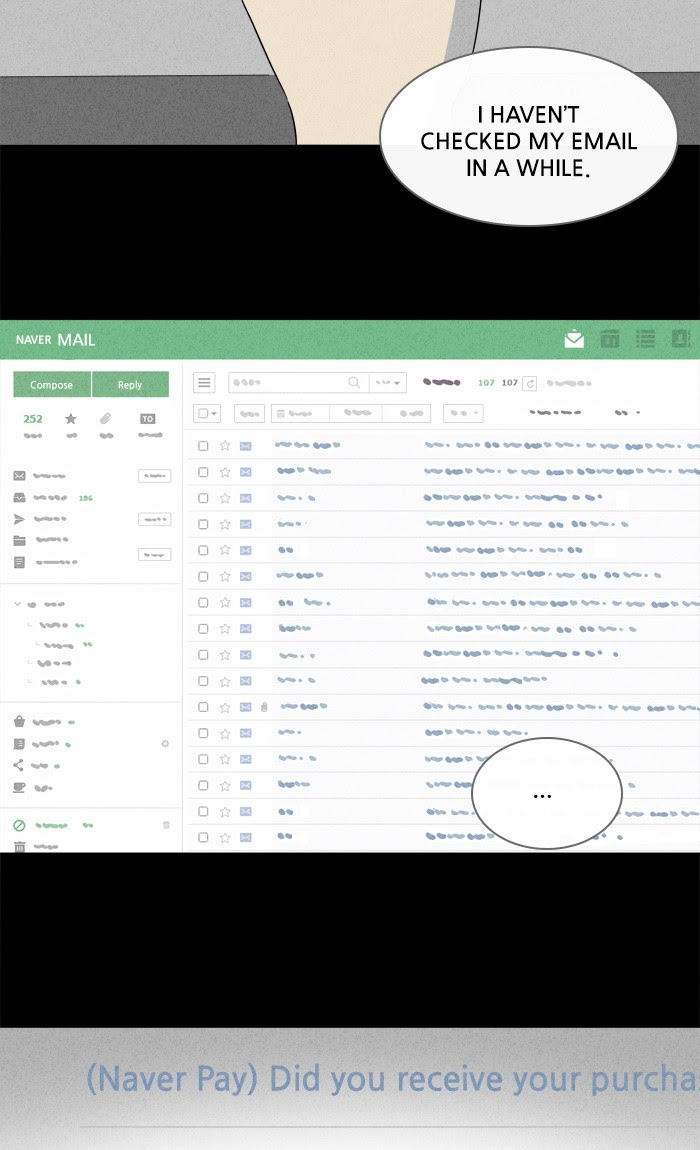Click the refresh icon next to 107
This screenshot has height=1150, width=700.
[x=530, y=383]
